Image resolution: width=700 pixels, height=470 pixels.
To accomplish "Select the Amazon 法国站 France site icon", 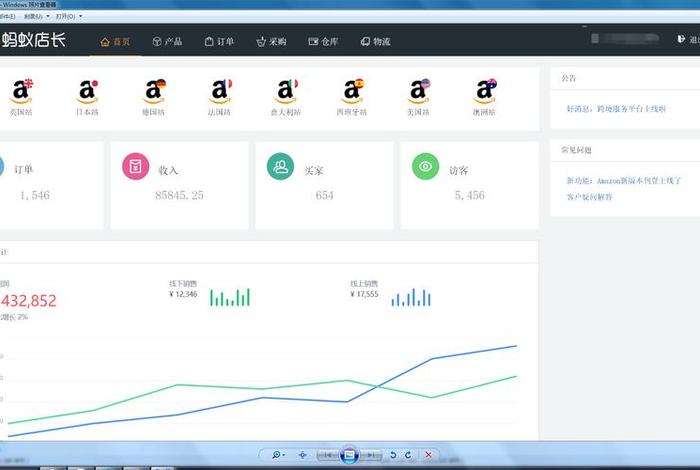I will point(220,91).
